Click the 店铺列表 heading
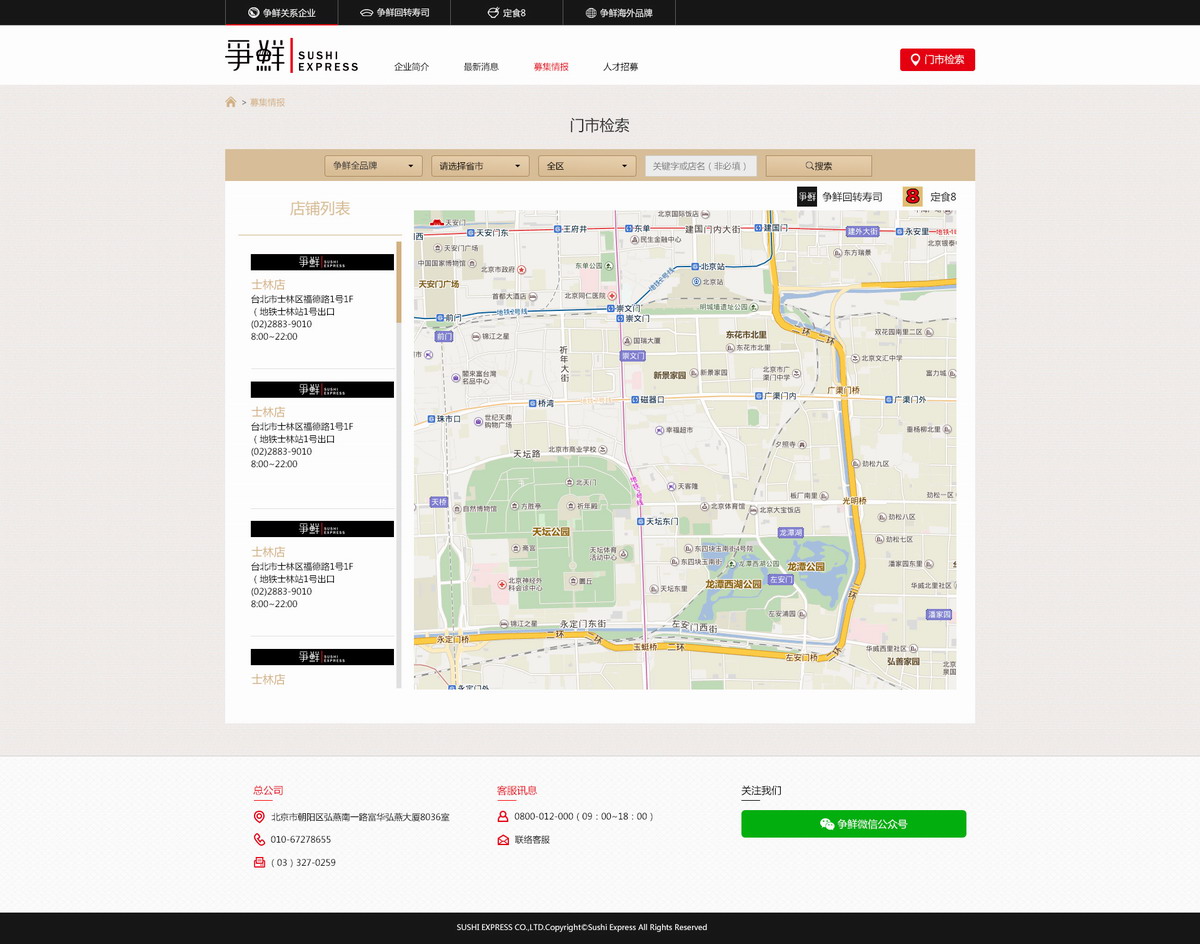 pos(320,209)
